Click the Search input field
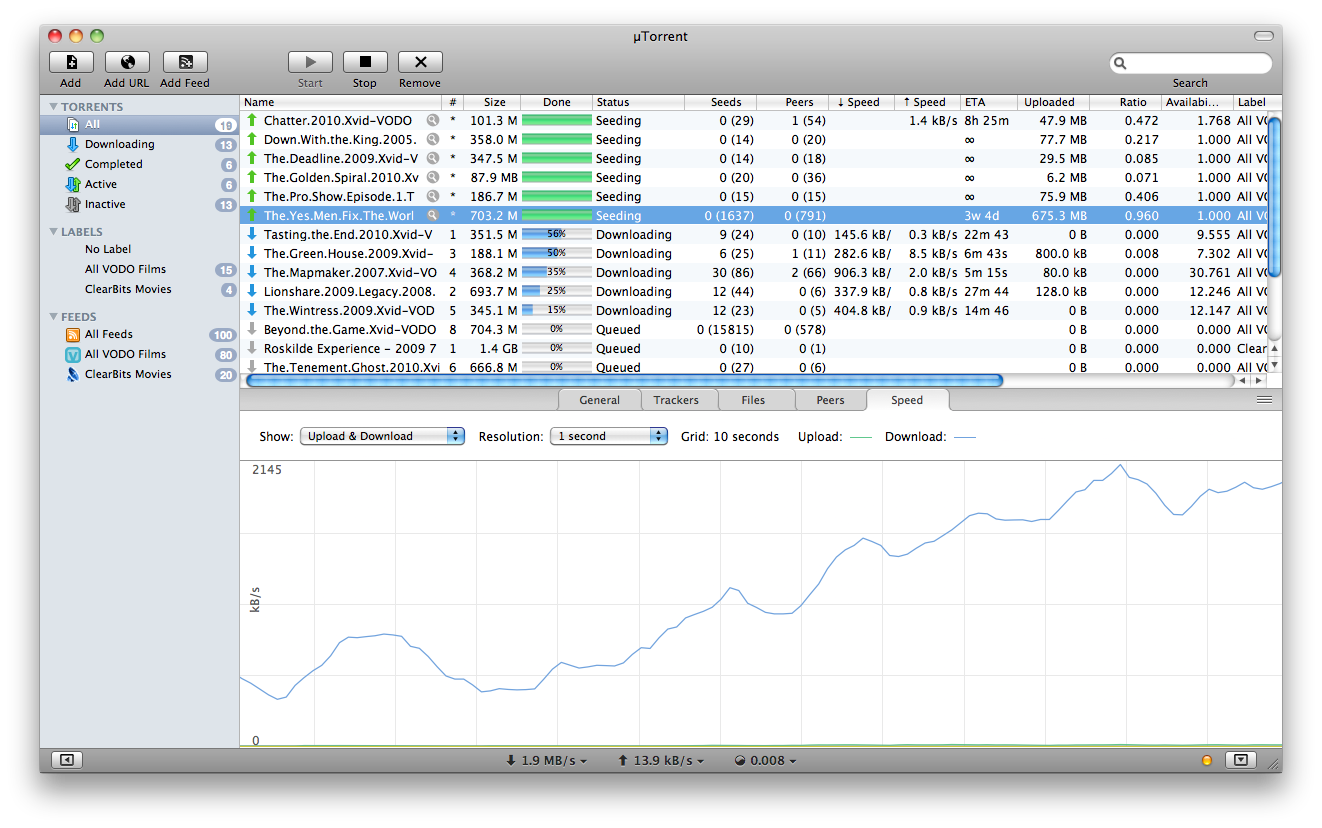Image resolution: width=1322 pixels, height=828 pixels. tap(1190, 63)
